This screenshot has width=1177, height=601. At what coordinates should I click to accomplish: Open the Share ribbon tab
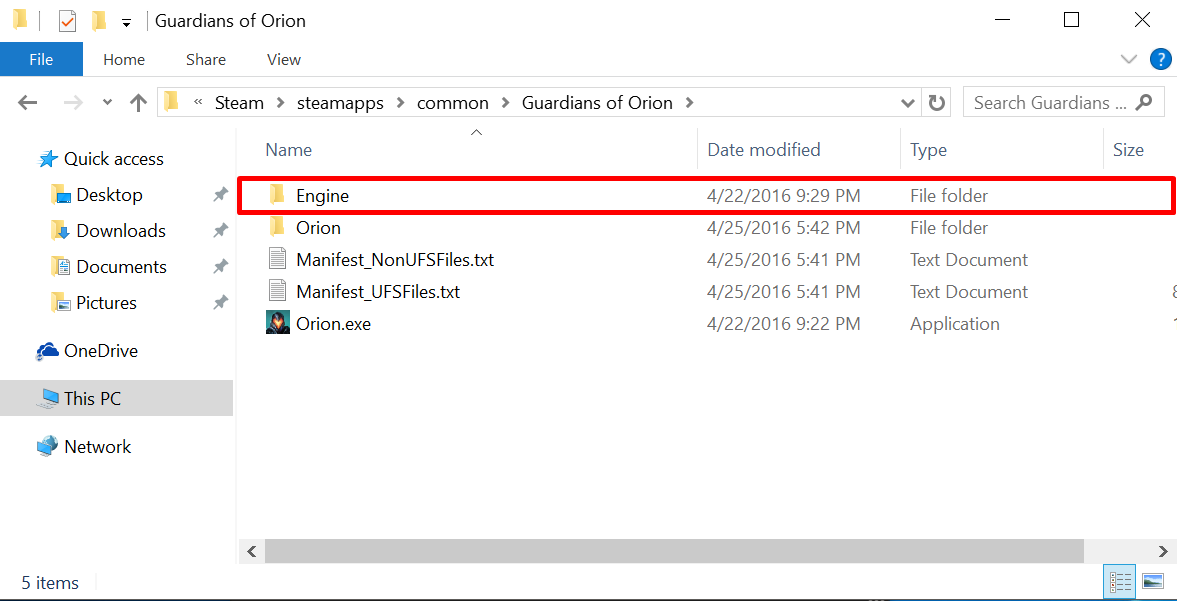tap(206, 59)
